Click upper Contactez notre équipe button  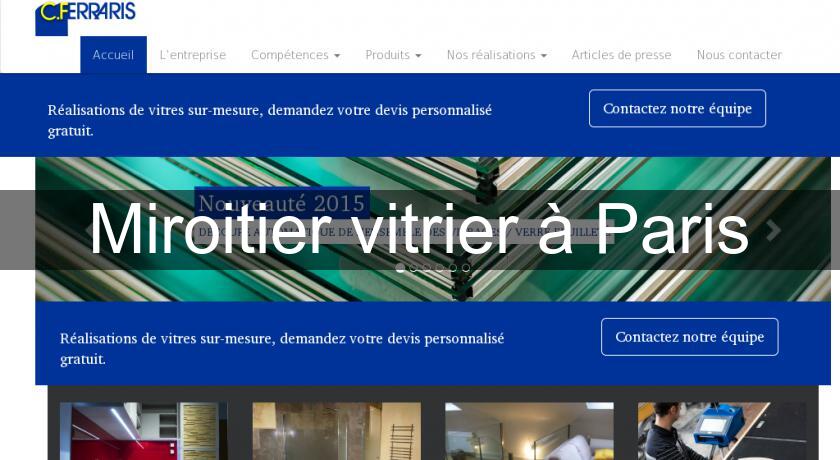point(677,108)
